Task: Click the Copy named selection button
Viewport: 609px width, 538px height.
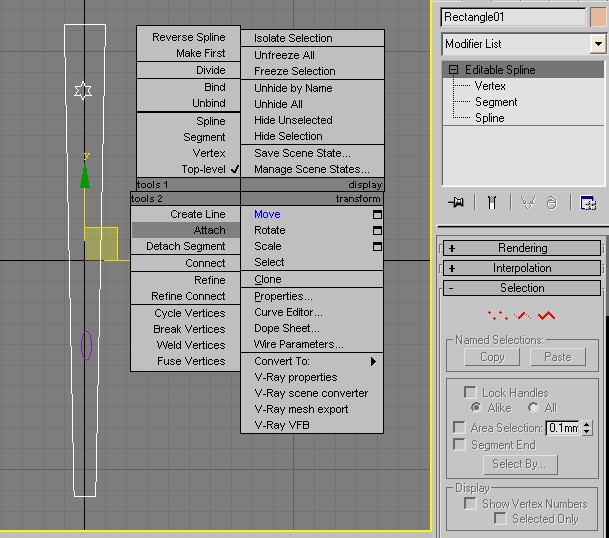Action: tap(492, 357)
